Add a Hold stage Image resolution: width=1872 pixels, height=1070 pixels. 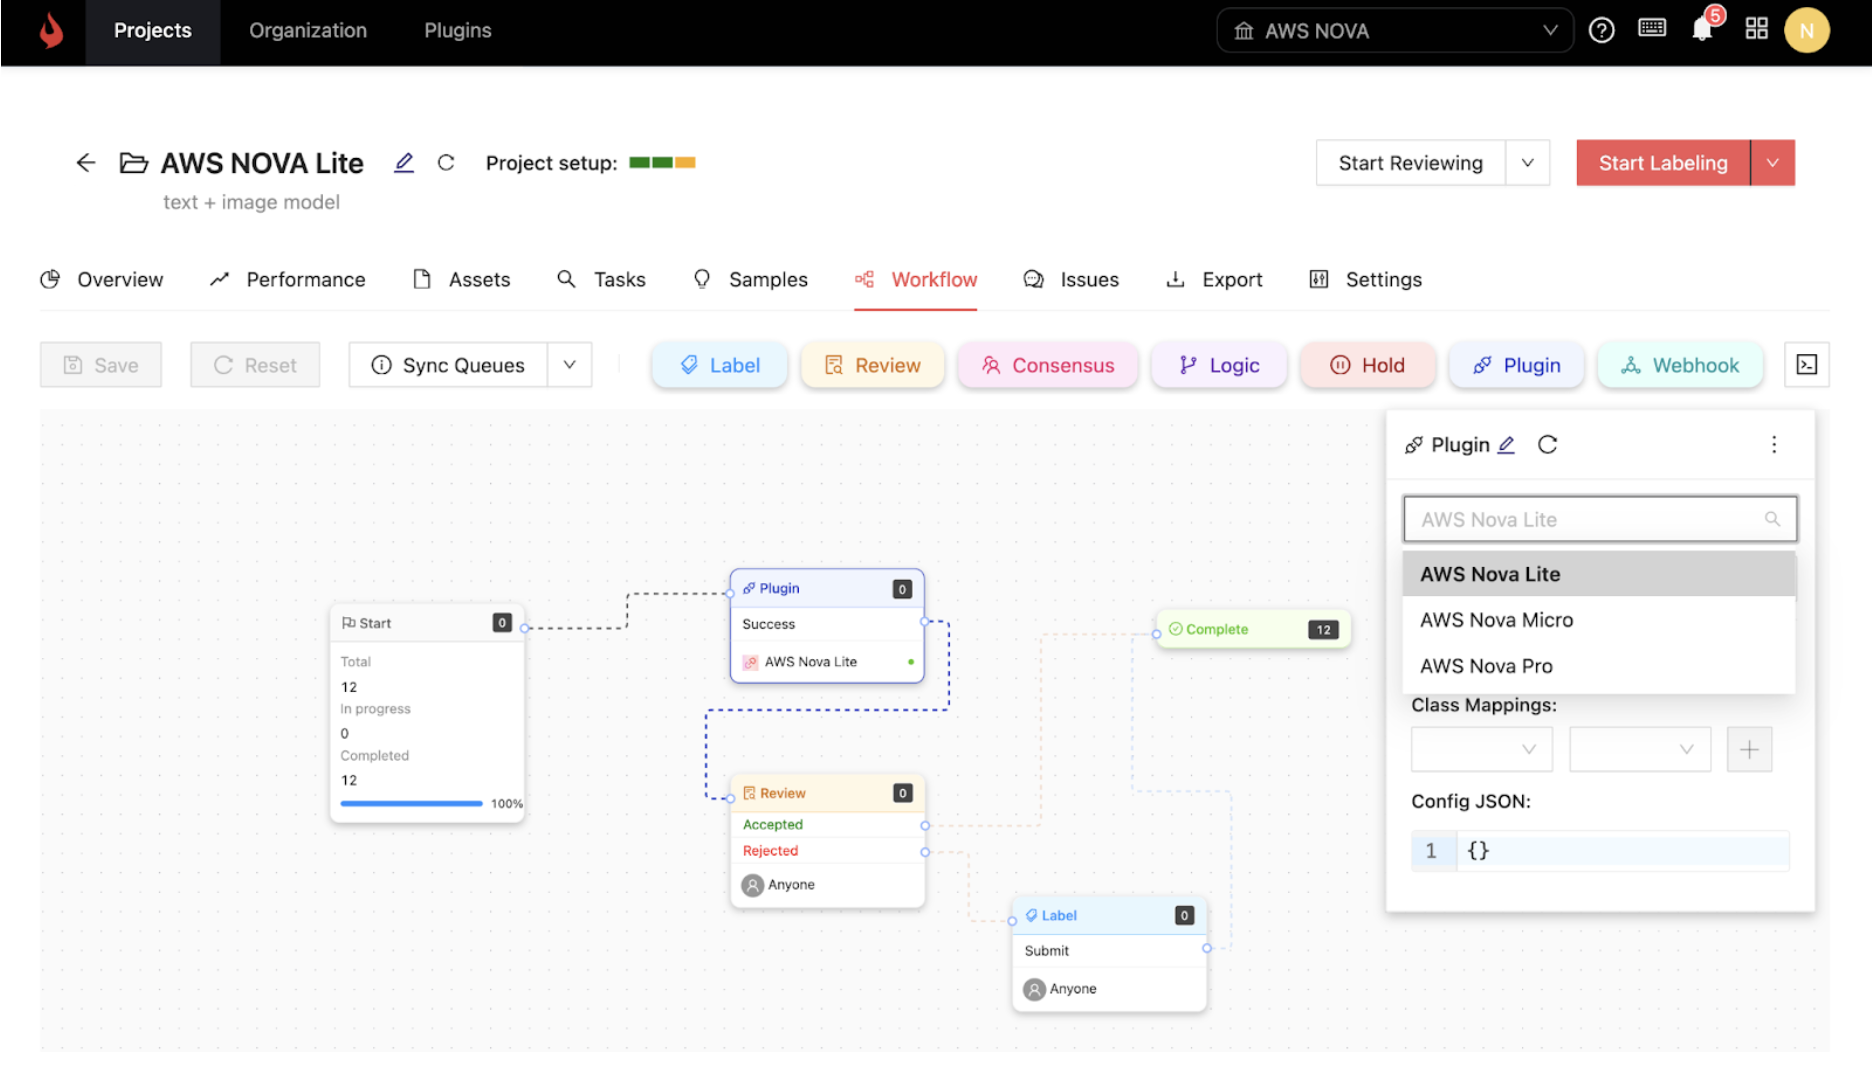[1368, 365]
